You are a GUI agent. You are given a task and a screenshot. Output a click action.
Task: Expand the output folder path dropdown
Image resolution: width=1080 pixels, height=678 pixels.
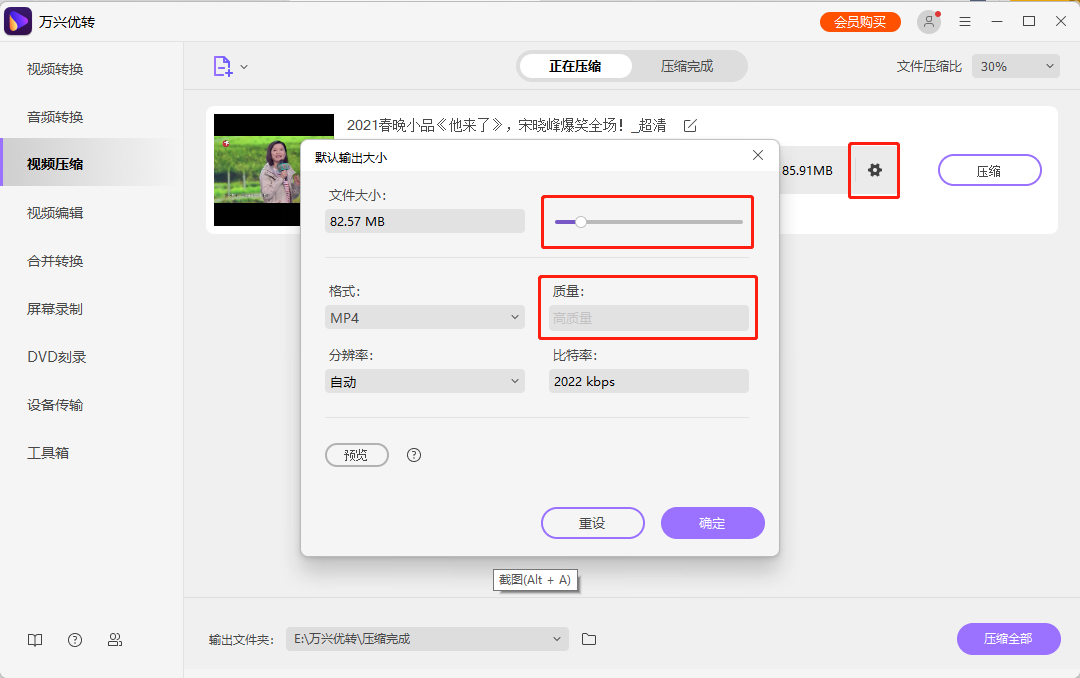(x=557, y=639)
